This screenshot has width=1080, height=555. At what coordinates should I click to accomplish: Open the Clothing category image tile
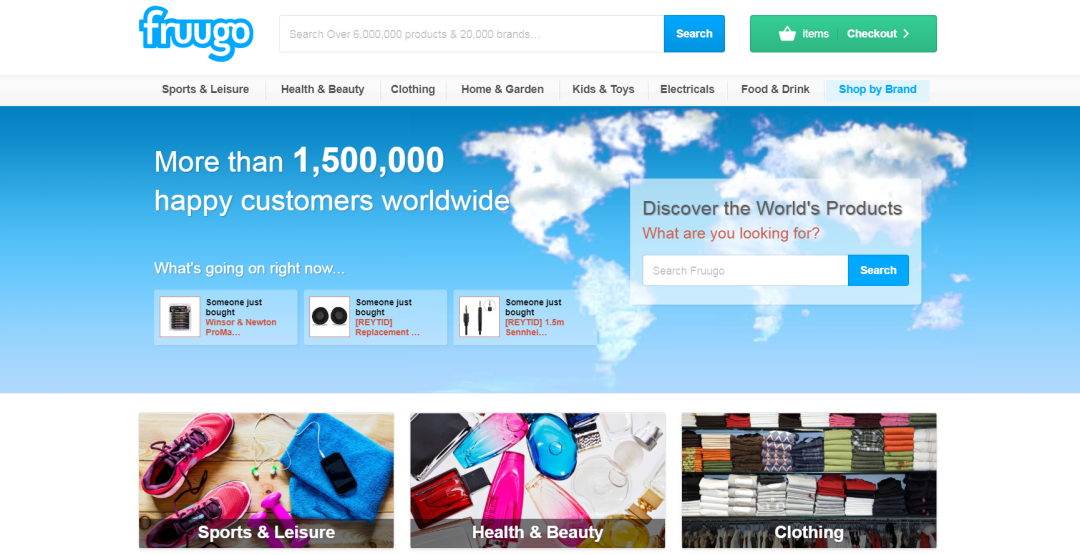click(x=809, y=480)
